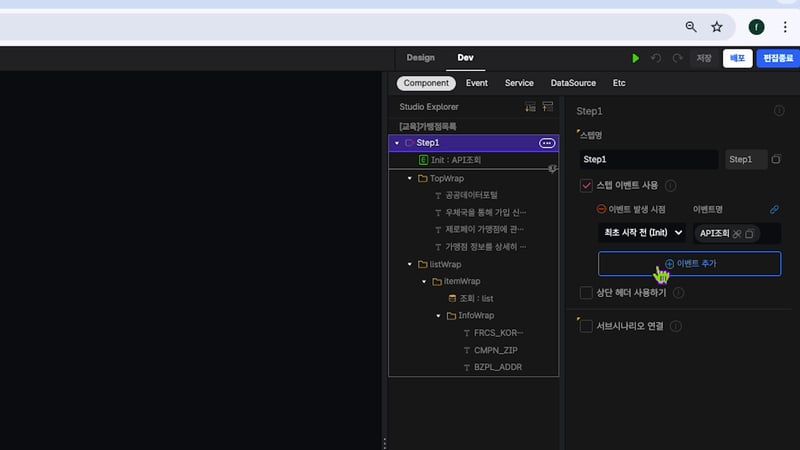Open the Etc sub-tab
This screenshot has height=450, width=800.
(x=619, y=83)
